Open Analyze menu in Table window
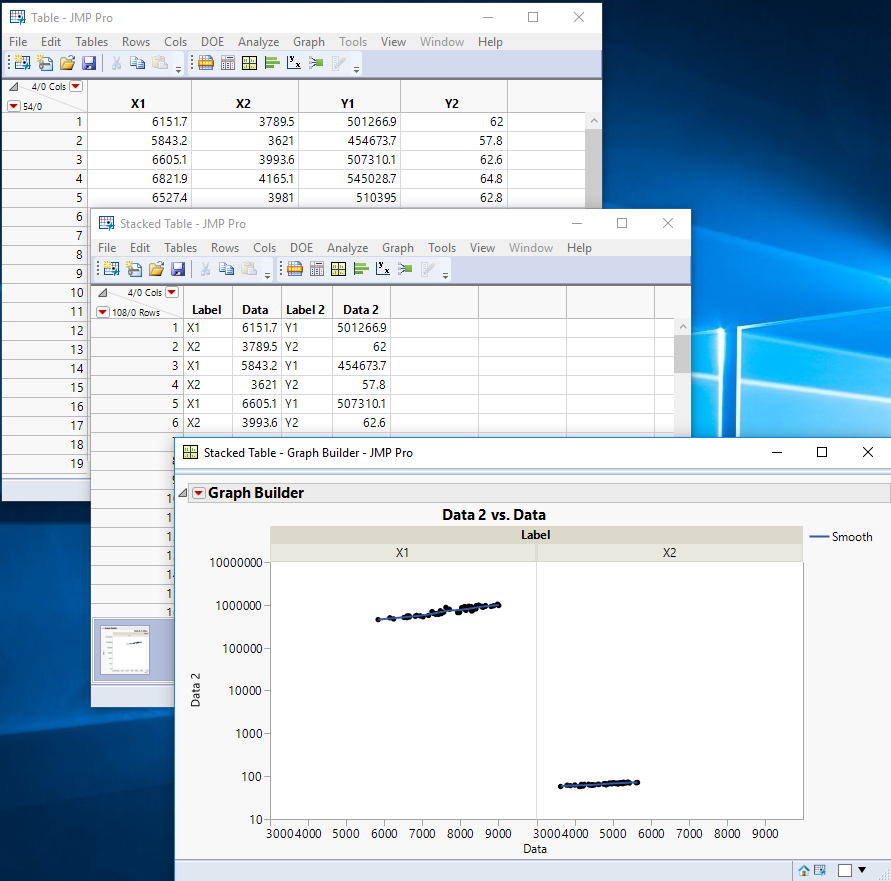 (258, 42)
